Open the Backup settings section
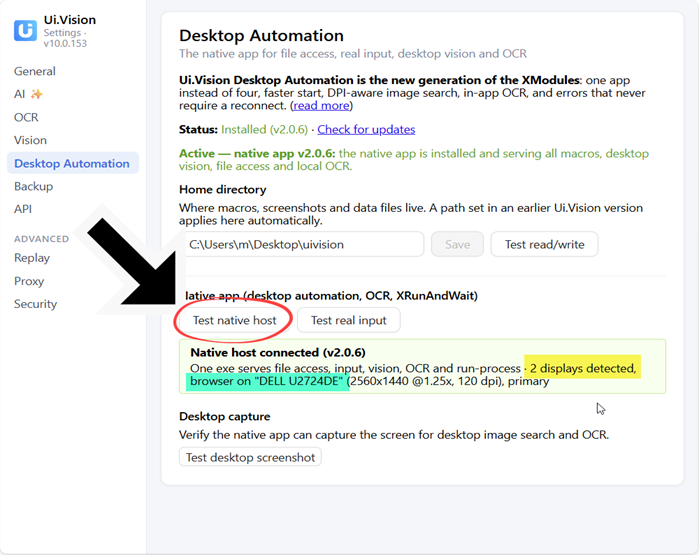The height and width of the screenshot is (555, 699). point(33,186)
